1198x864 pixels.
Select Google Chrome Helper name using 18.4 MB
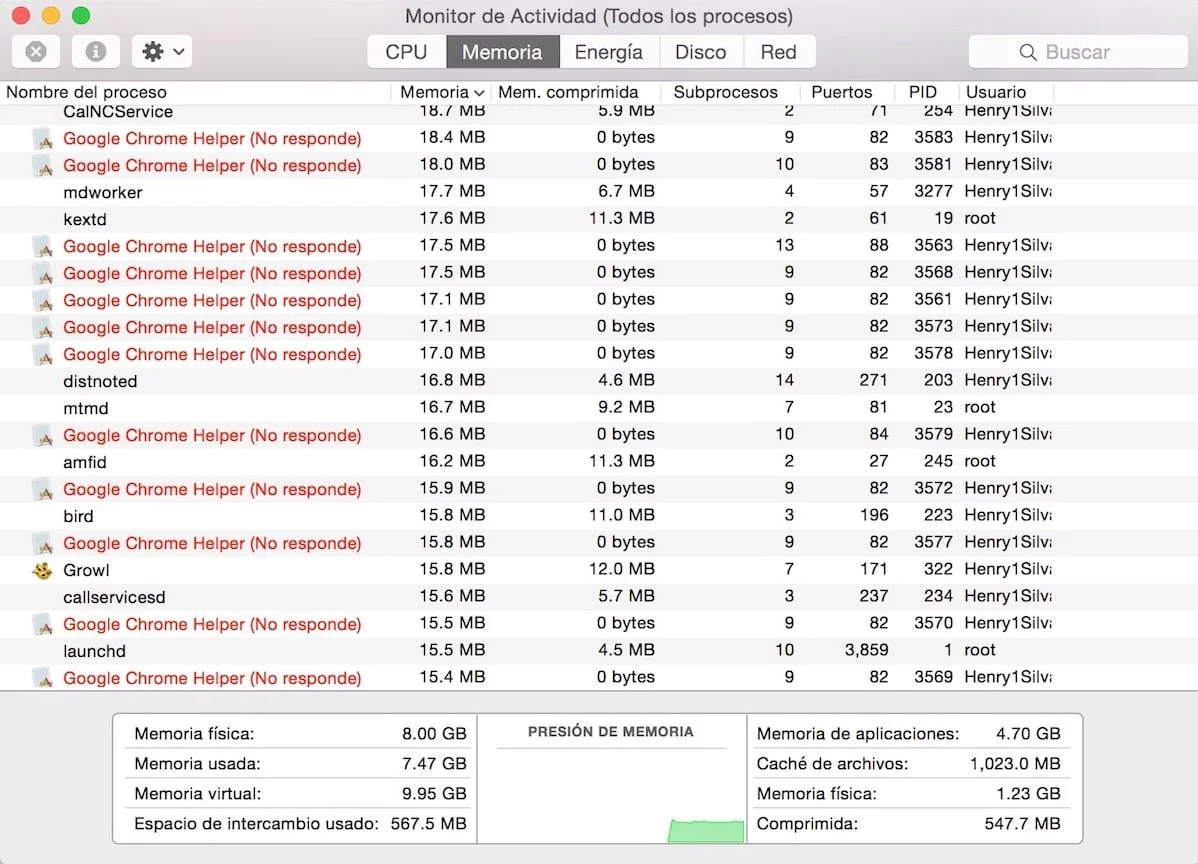[212, 138]
